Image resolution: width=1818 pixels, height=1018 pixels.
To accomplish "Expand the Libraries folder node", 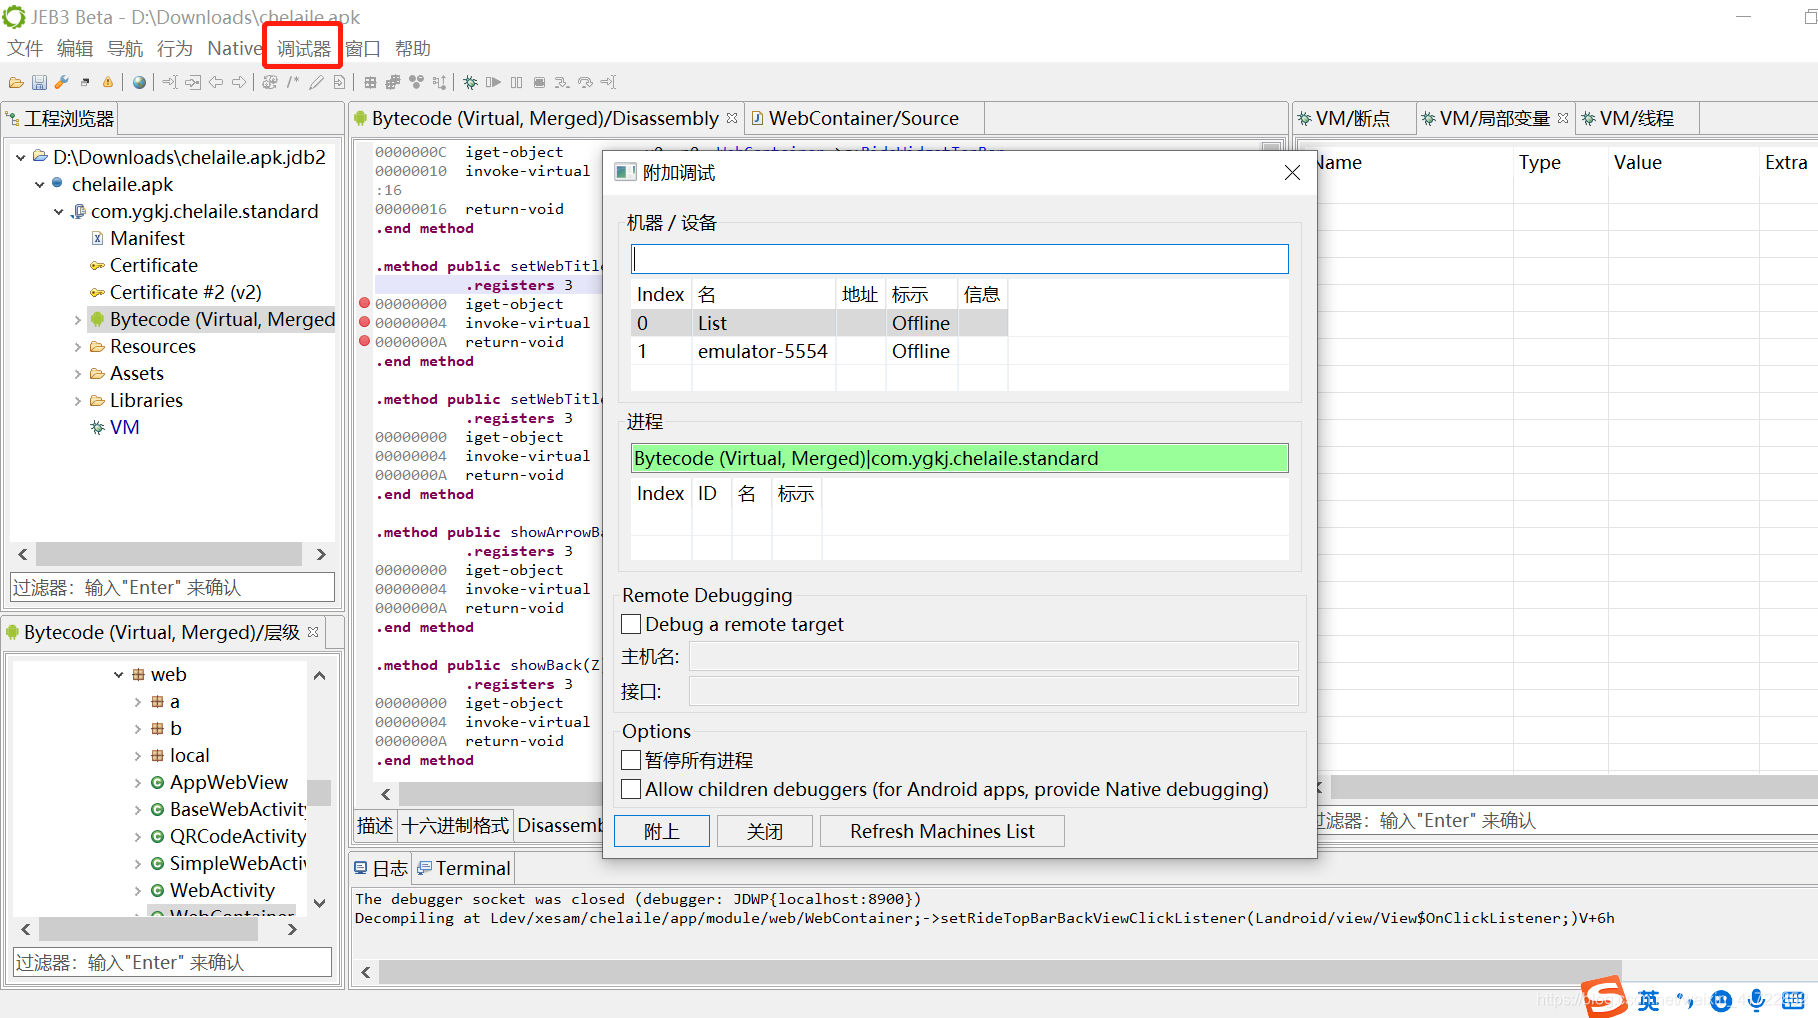I will click(78, 401).
